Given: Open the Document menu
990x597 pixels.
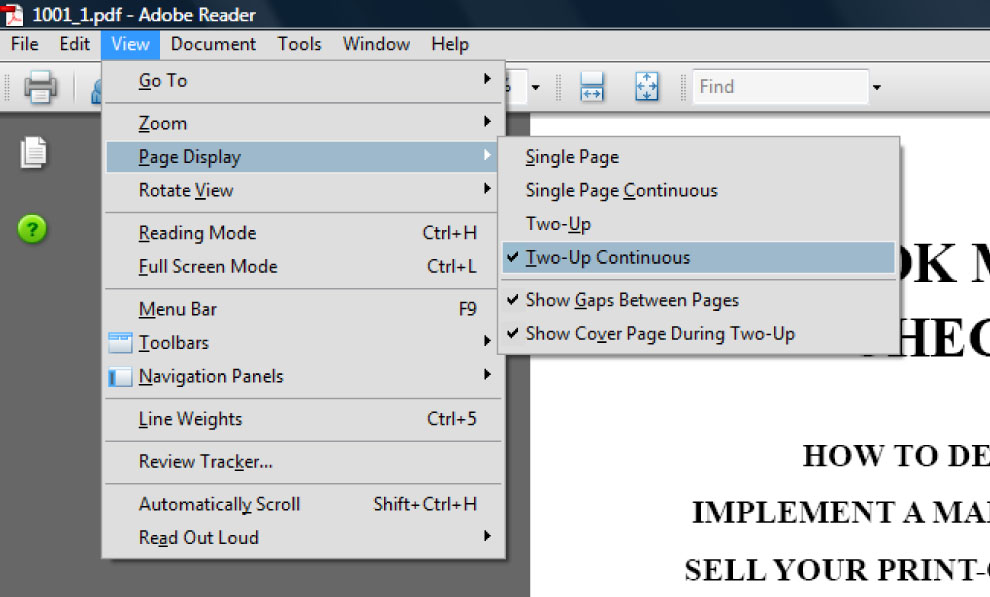Looking at the screenshot, I should tap(213, 44).
